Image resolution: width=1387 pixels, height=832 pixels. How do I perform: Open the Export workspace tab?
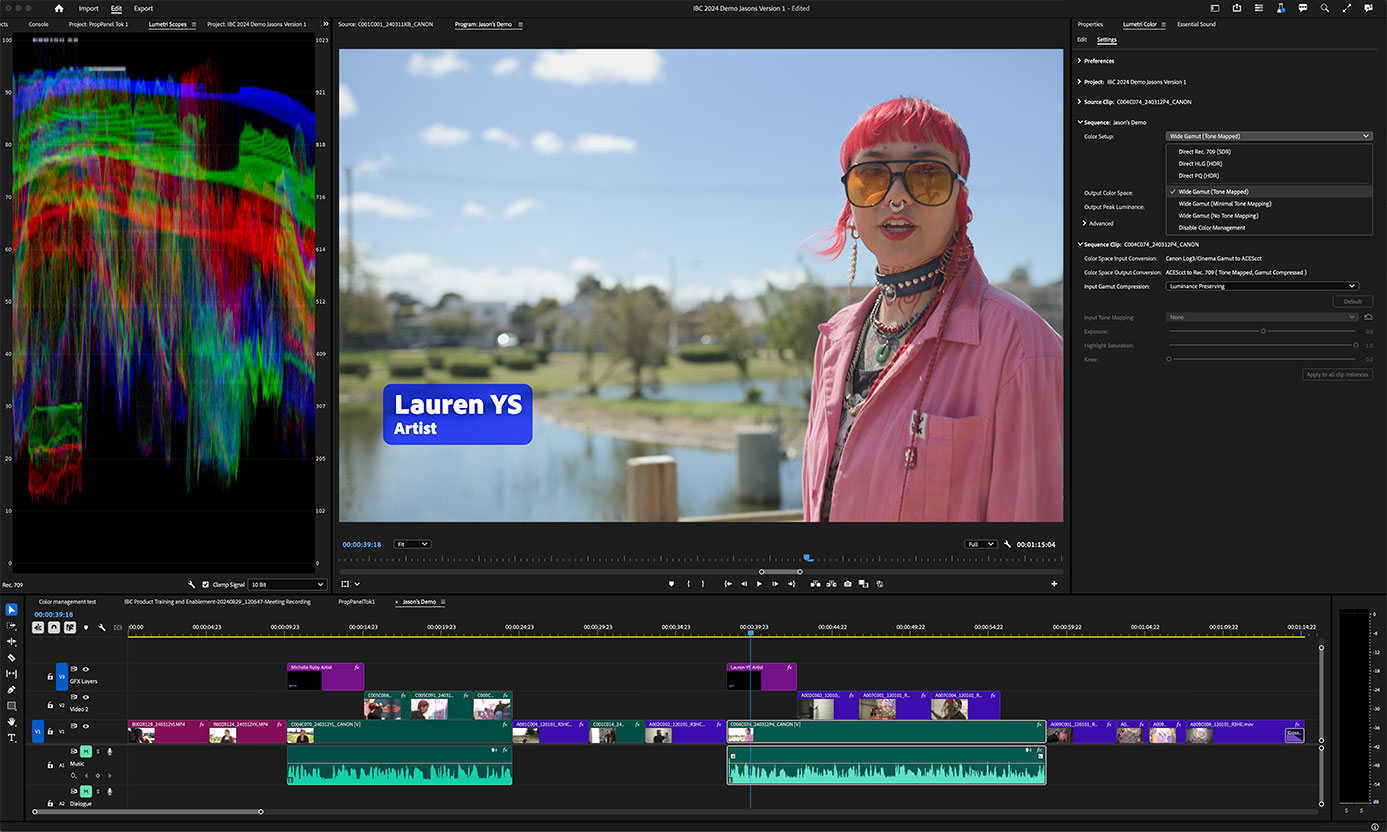point(143,8)
